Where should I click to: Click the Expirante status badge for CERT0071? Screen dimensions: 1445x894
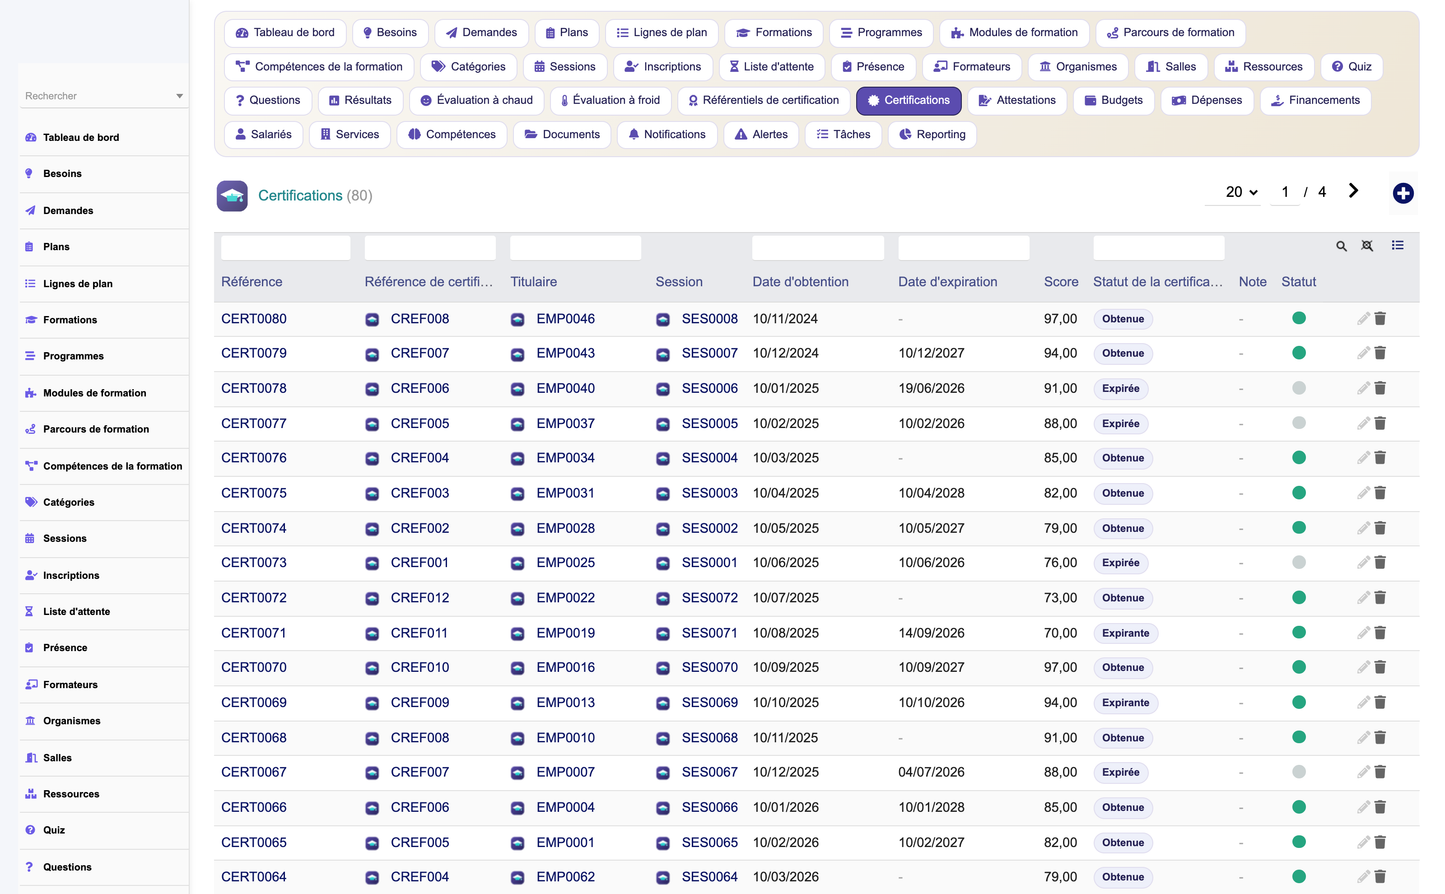[x=1126, y=633]
